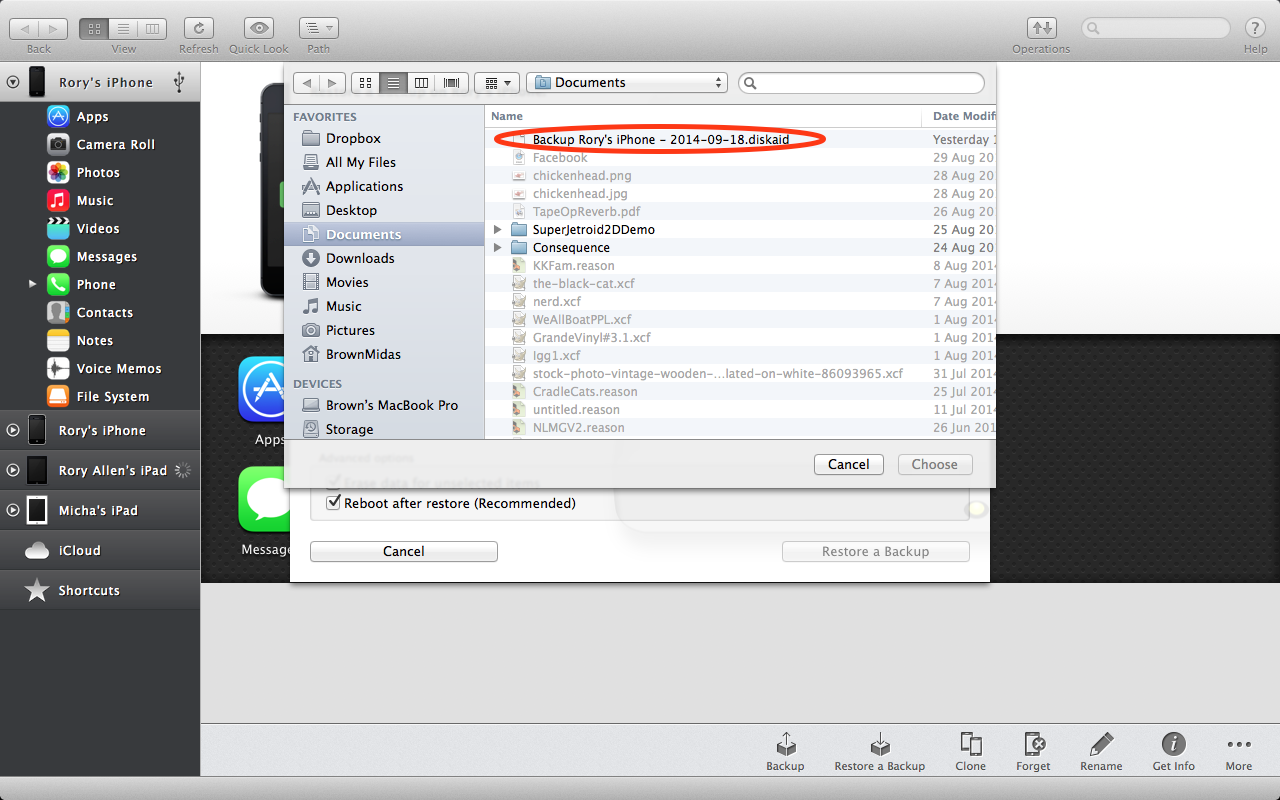Viewport: 1280px width, 800px height.
Task: Open the Documents location dropdown
Action: click(x=627, y=83)
